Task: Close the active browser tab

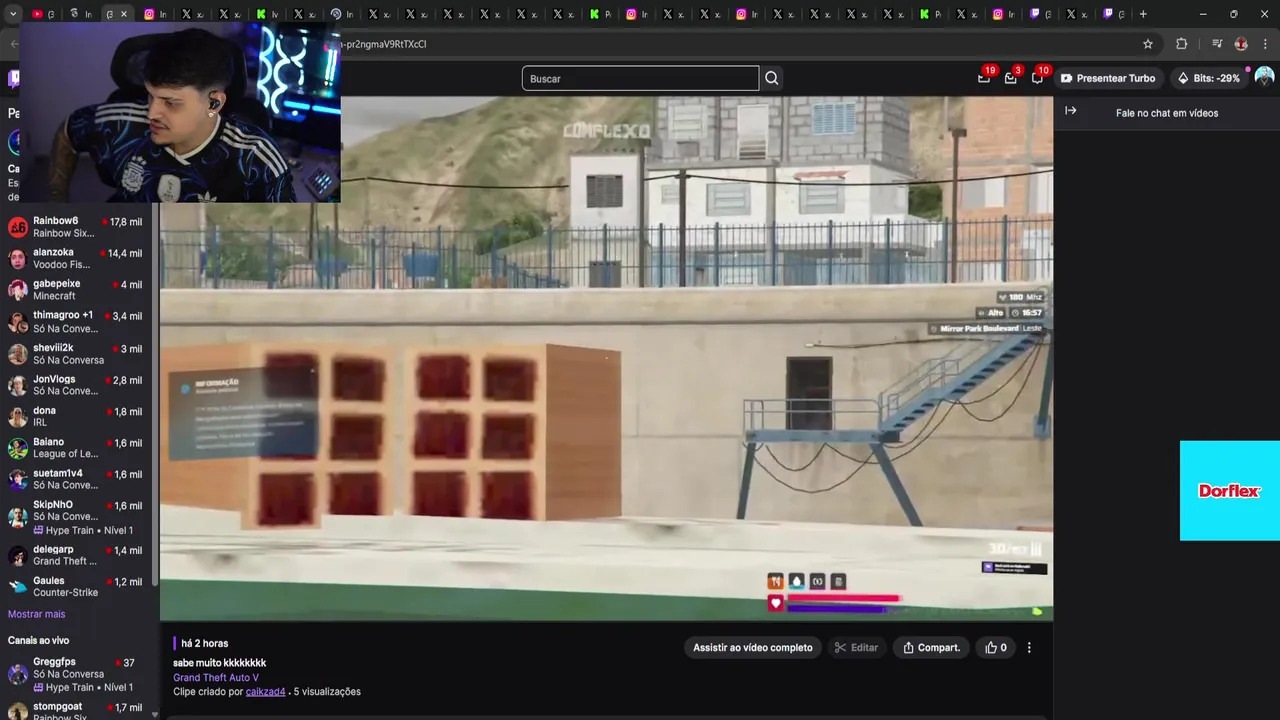Action: (123, 14)
